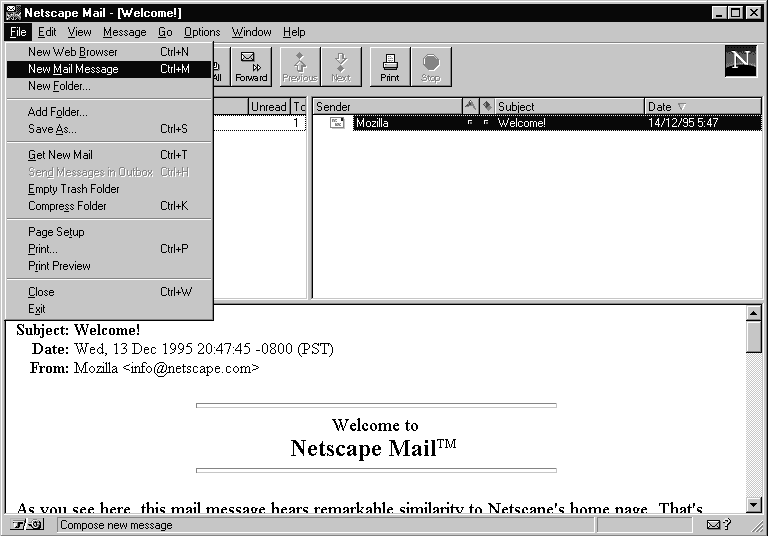Toggle read marker on Welcome! message
The height and width of the screenshot is (536, 768).
coord(486,122)
